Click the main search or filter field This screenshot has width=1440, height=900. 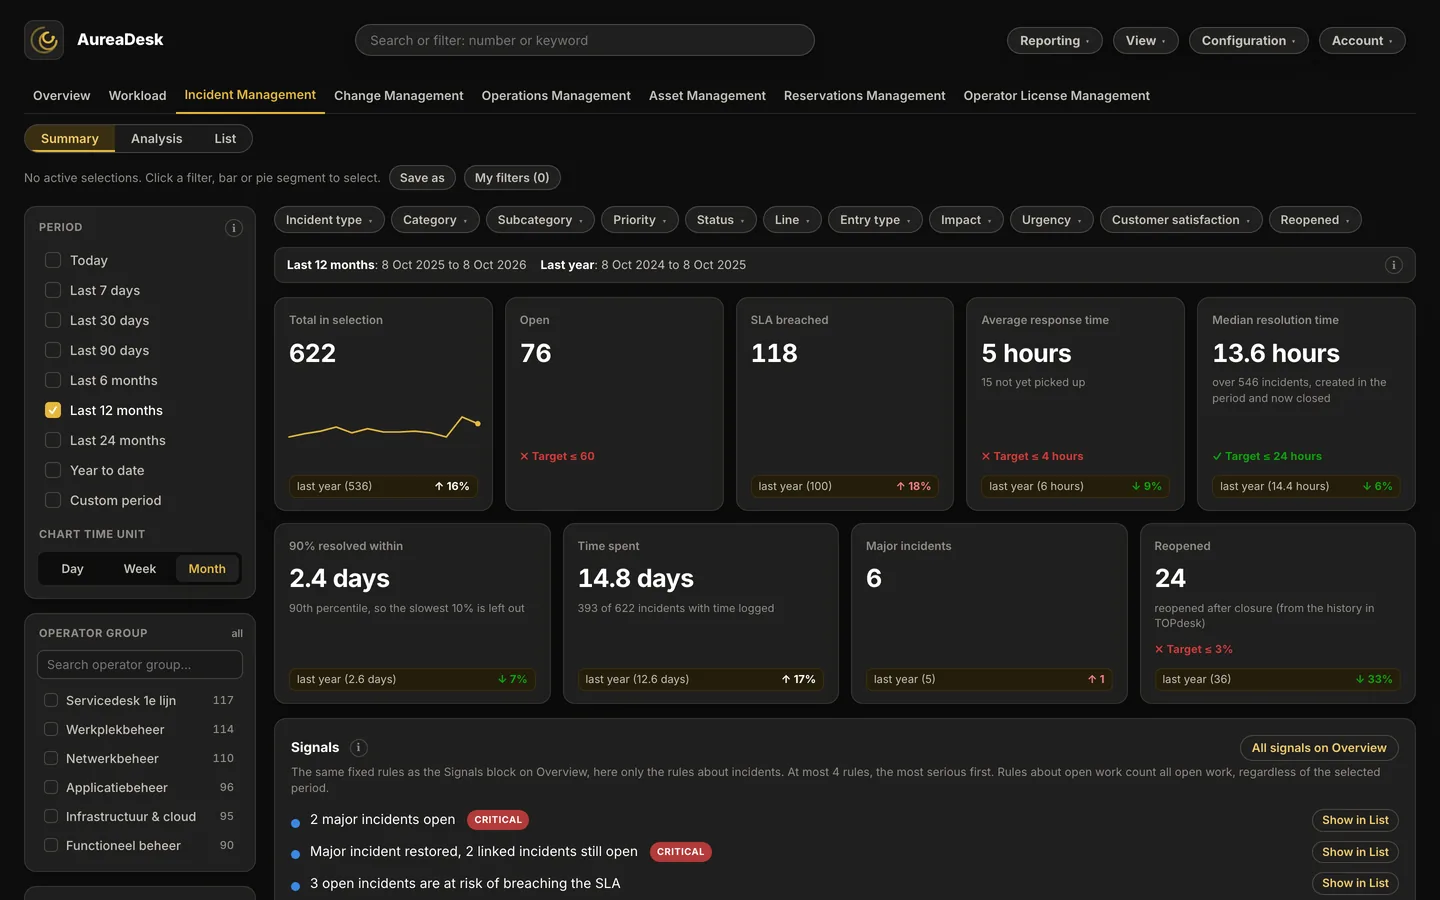(585, 40)
